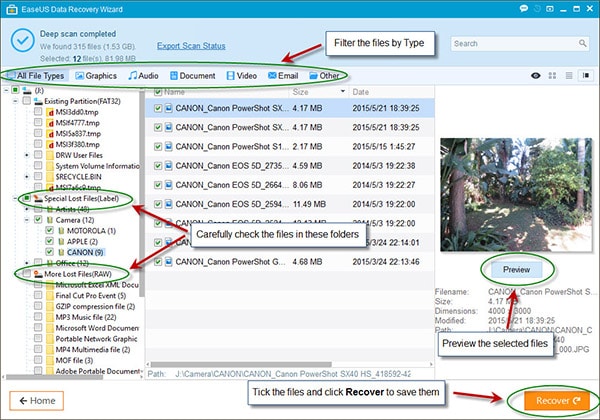Click the horizontal scrollbar under file list
This screenshot has width=600, height=420.
(x=241, y=365)
